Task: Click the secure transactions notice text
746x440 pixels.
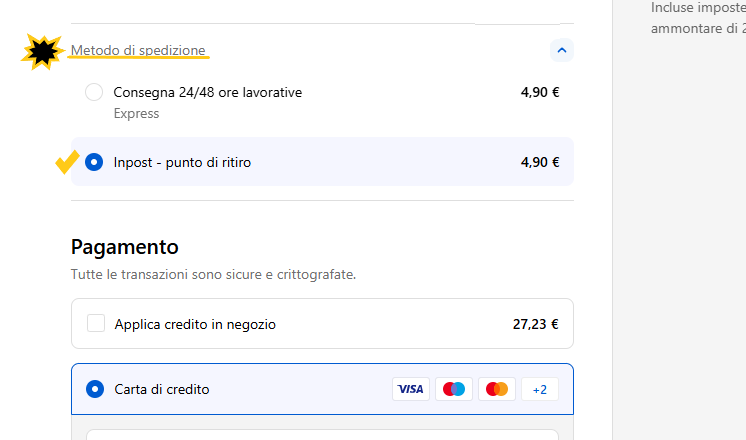Action: pyautogui.click(x=213, y=273)
